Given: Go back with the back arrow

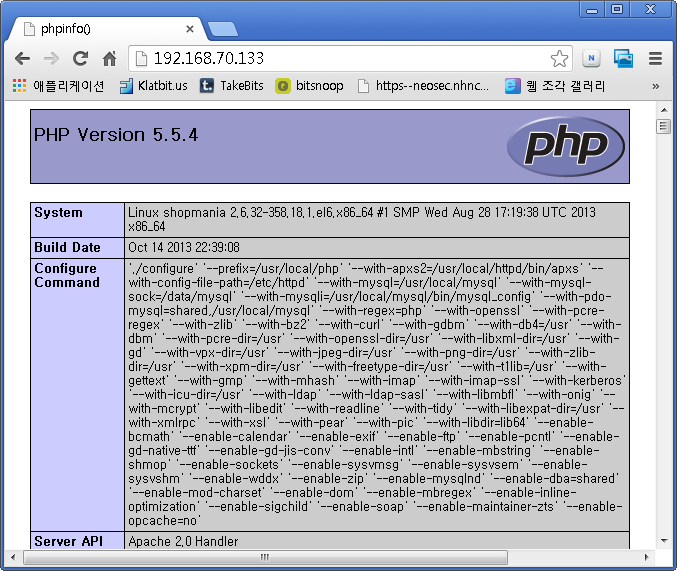Looking at the screenshot, I should (22, 58).
